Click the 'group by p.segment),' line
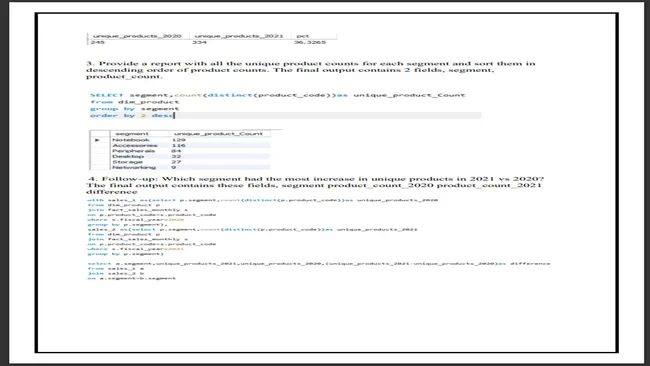Image resolution: width=650 pixels, height=366 pixels. 128,224
